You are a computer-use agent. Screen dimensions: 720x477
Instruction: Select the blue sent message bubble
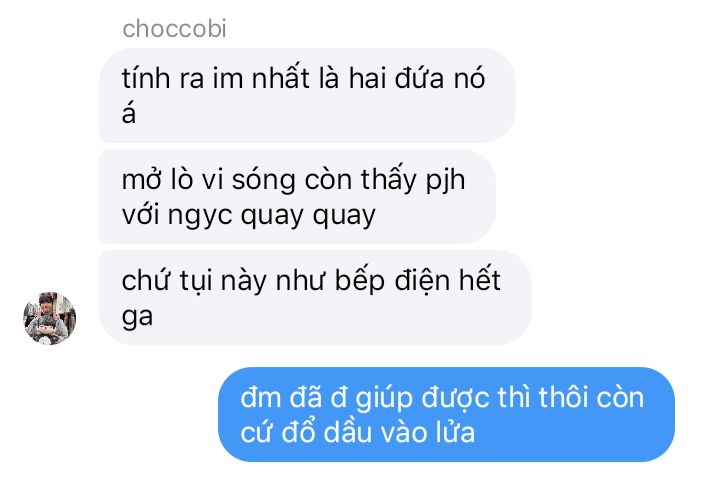pos(446,415)
